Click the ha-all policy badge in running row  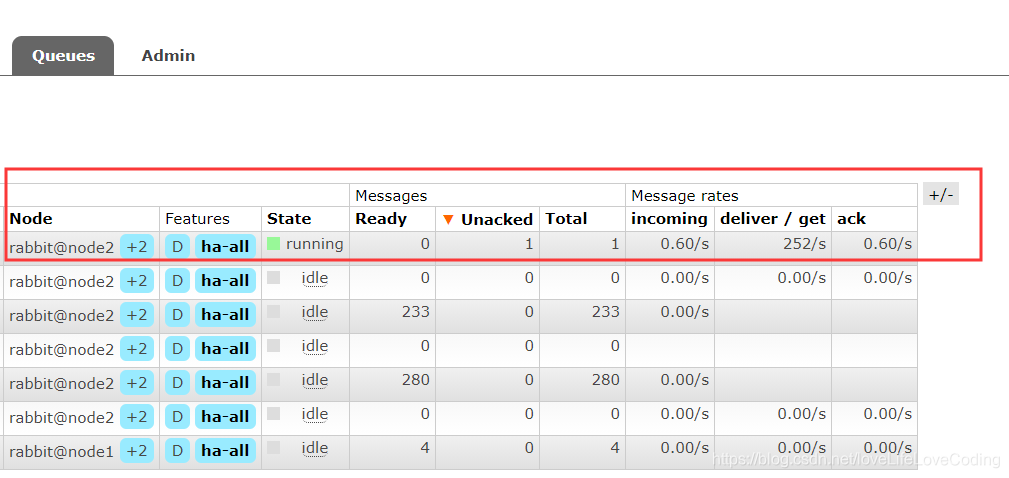coord(225,246)
